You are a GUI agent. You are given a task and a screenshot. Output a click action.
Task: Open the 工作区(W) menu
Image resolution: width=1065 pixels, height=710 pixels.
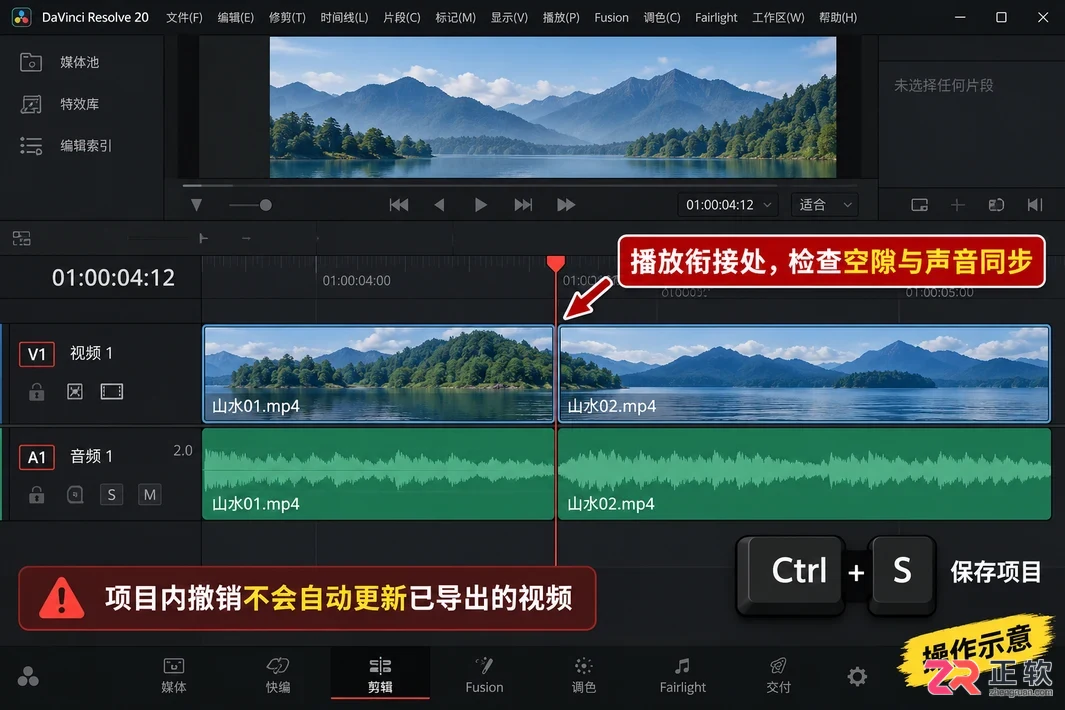778,18
